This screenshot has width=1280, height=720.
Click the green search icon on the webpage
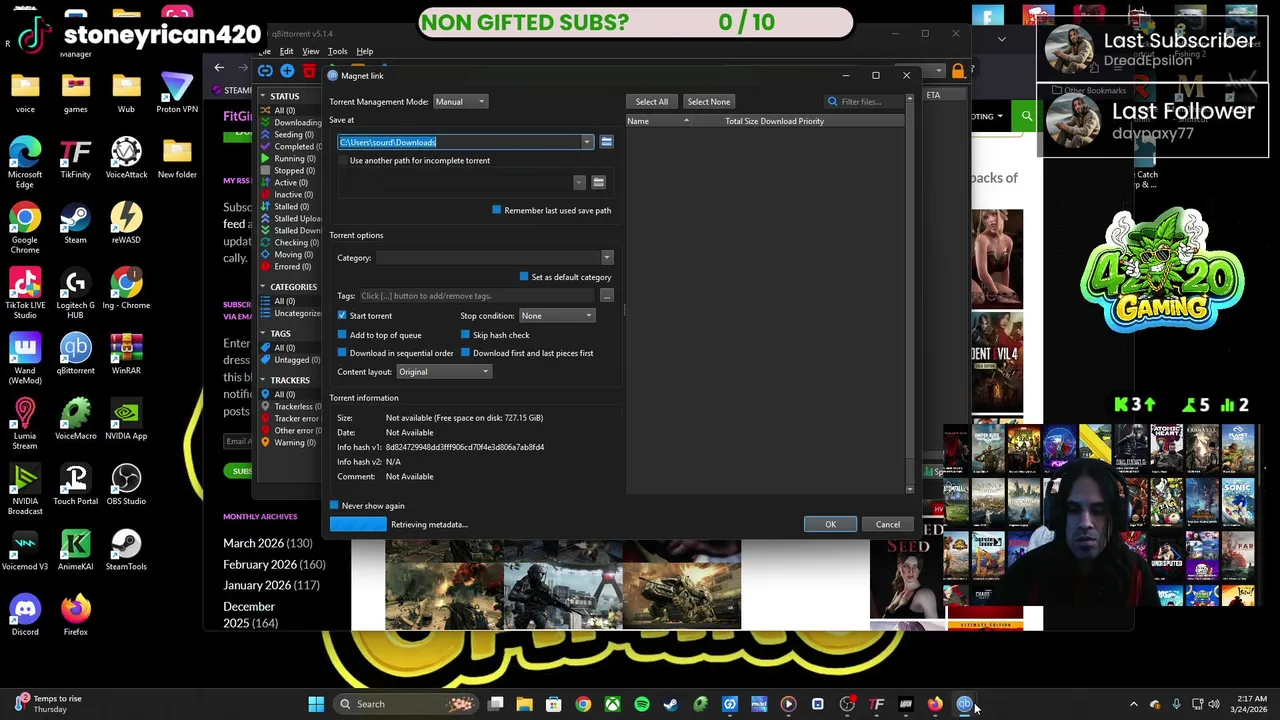click(1026, 117)
